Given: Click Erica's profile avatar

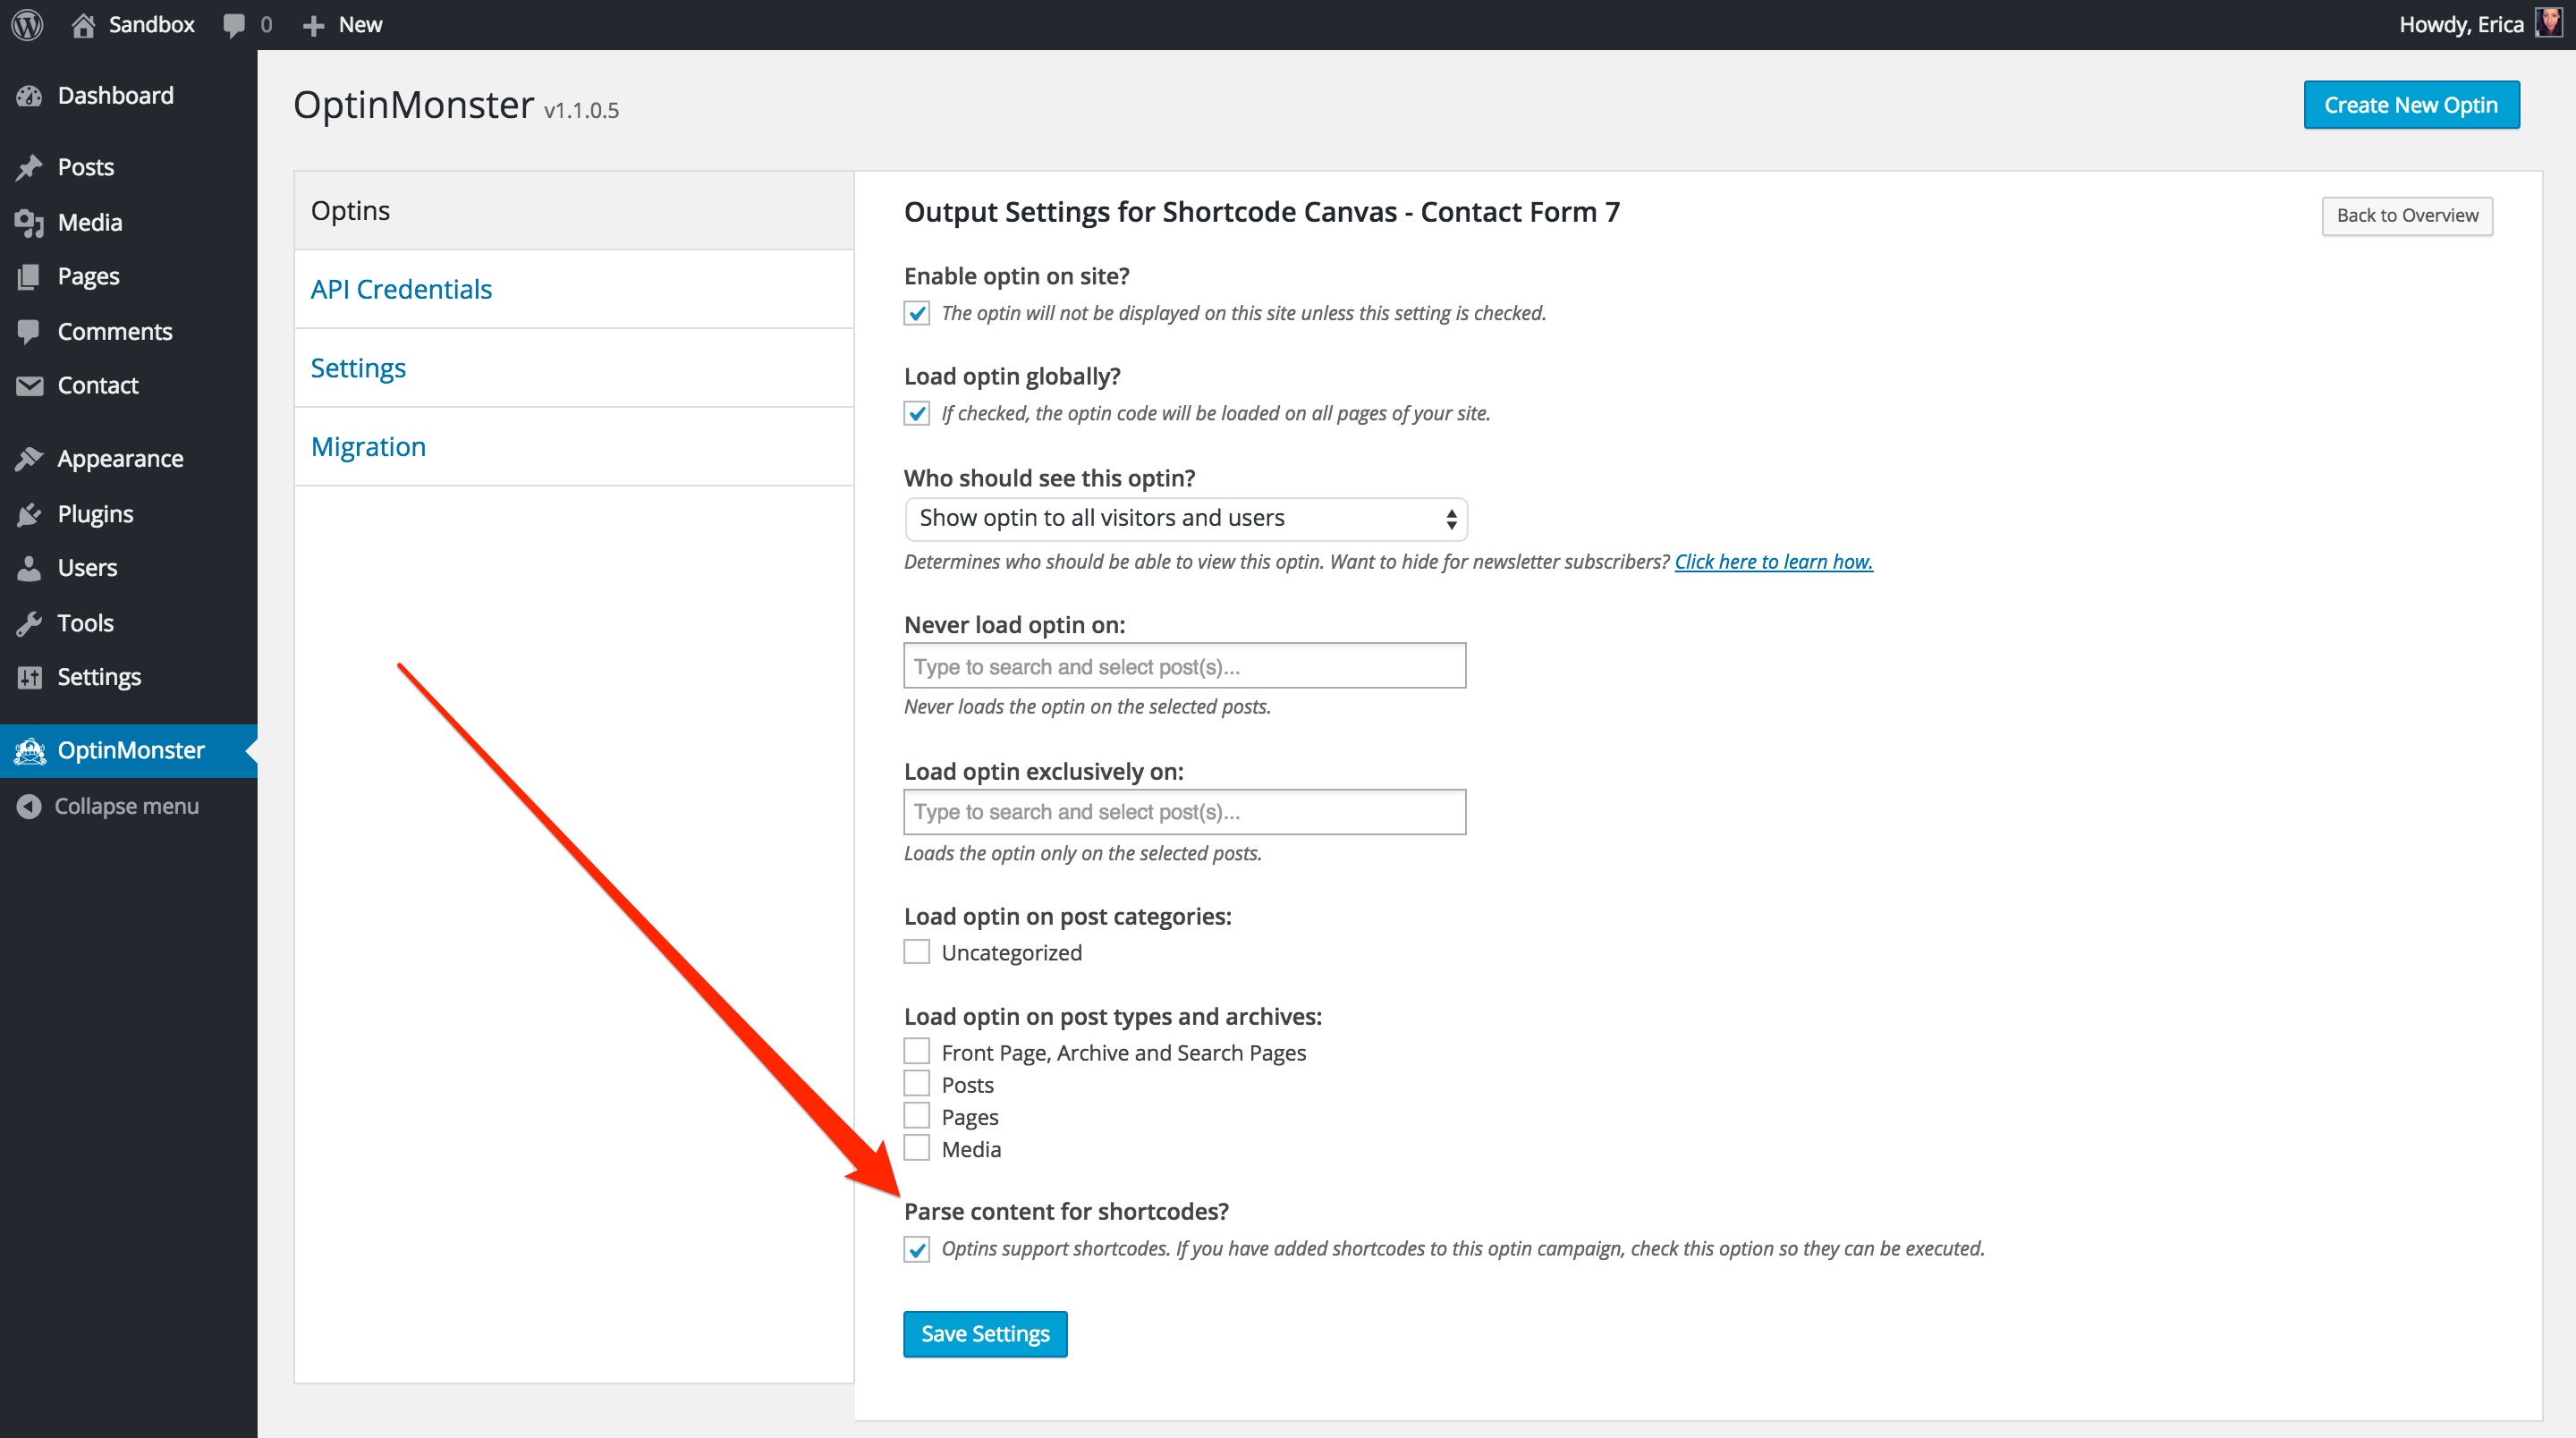Looking at the screenshot, I should (x=2548, y=24).
